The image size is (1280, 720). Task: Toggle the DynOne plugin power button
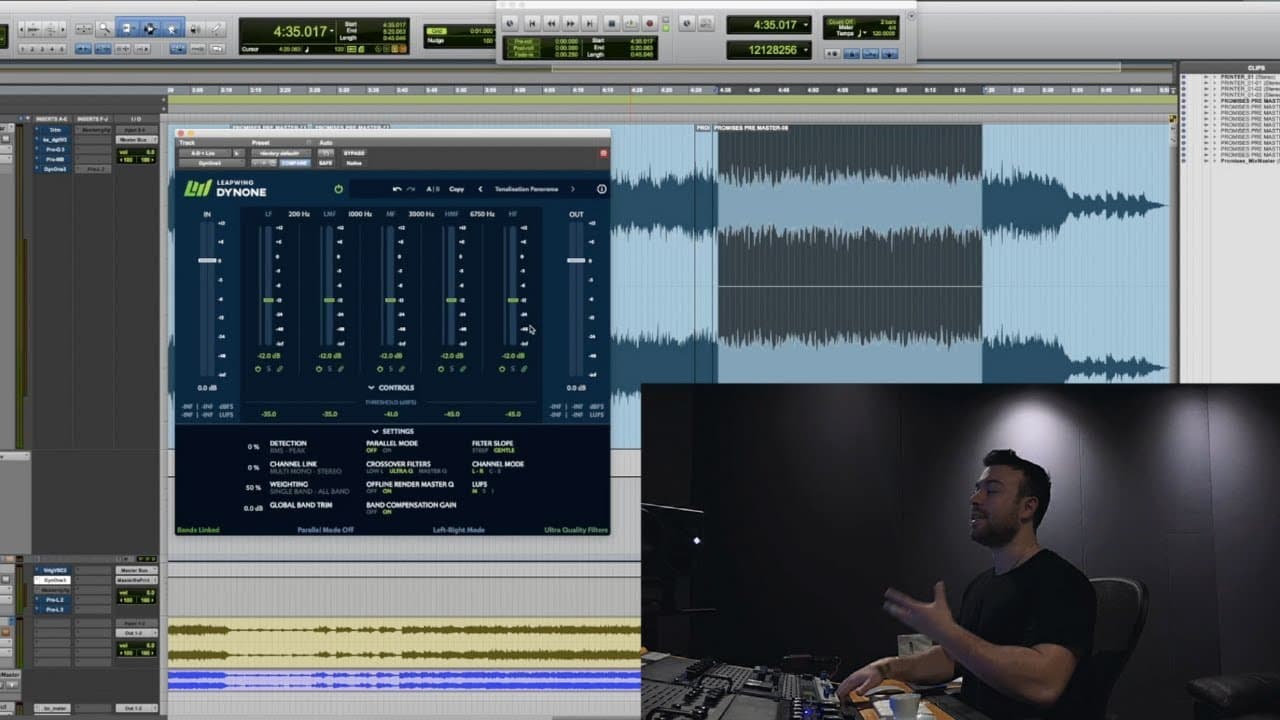point(338,189)
